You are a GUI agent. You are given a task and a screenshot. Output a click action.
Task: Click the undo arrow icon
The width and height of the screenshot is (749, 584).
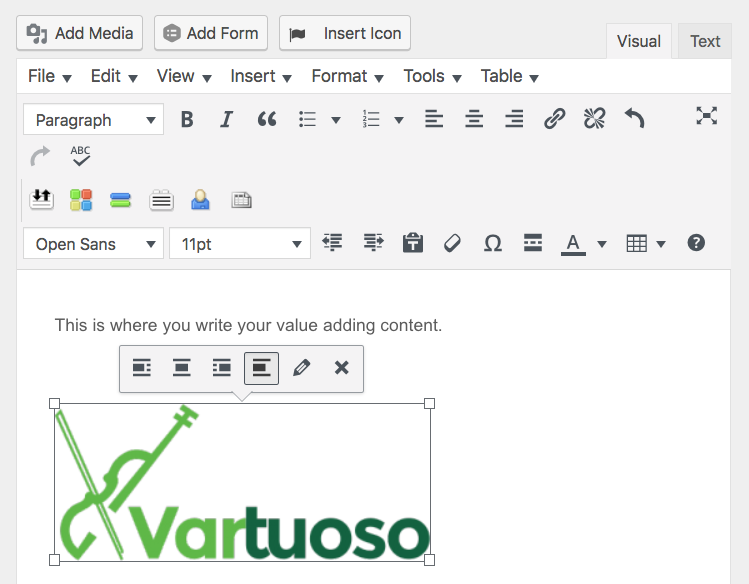coord(635,118)
